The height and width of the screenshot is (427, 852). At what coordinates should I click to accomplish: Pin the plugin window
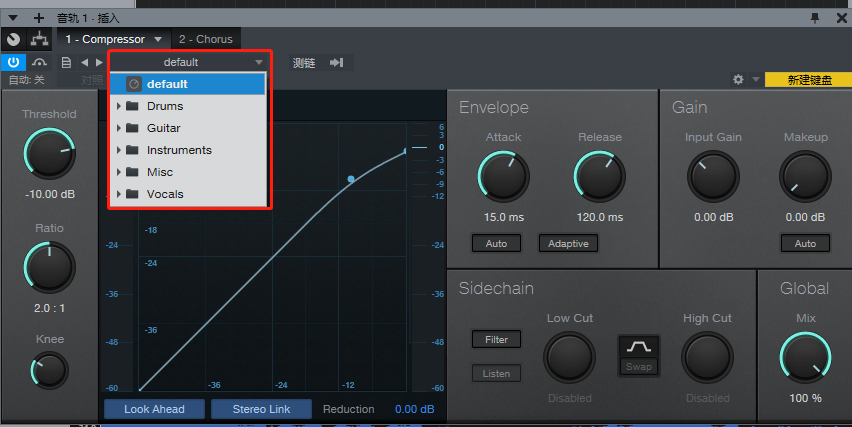tap(815, 17)
